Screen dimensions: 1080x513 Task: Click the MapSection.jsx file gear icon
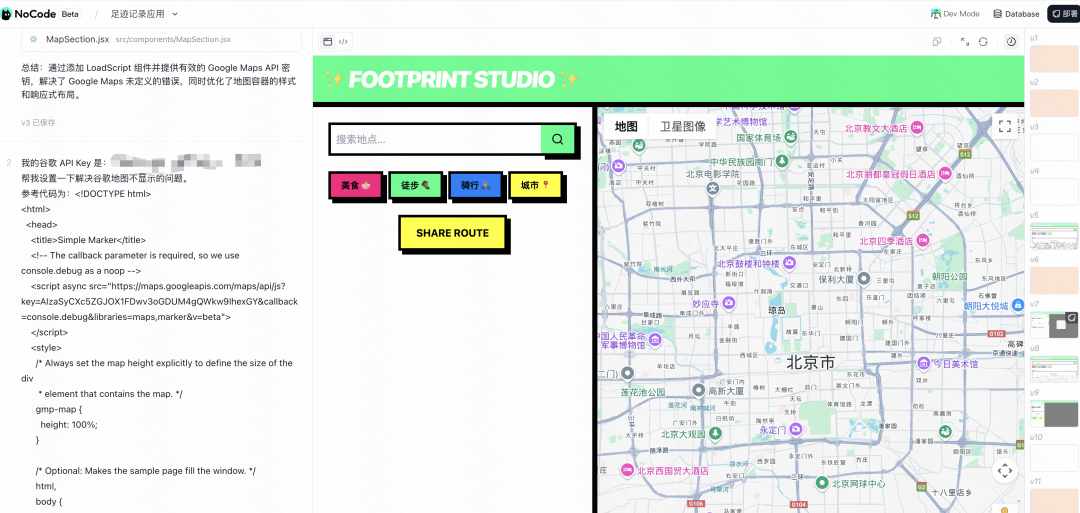(34, 39)
